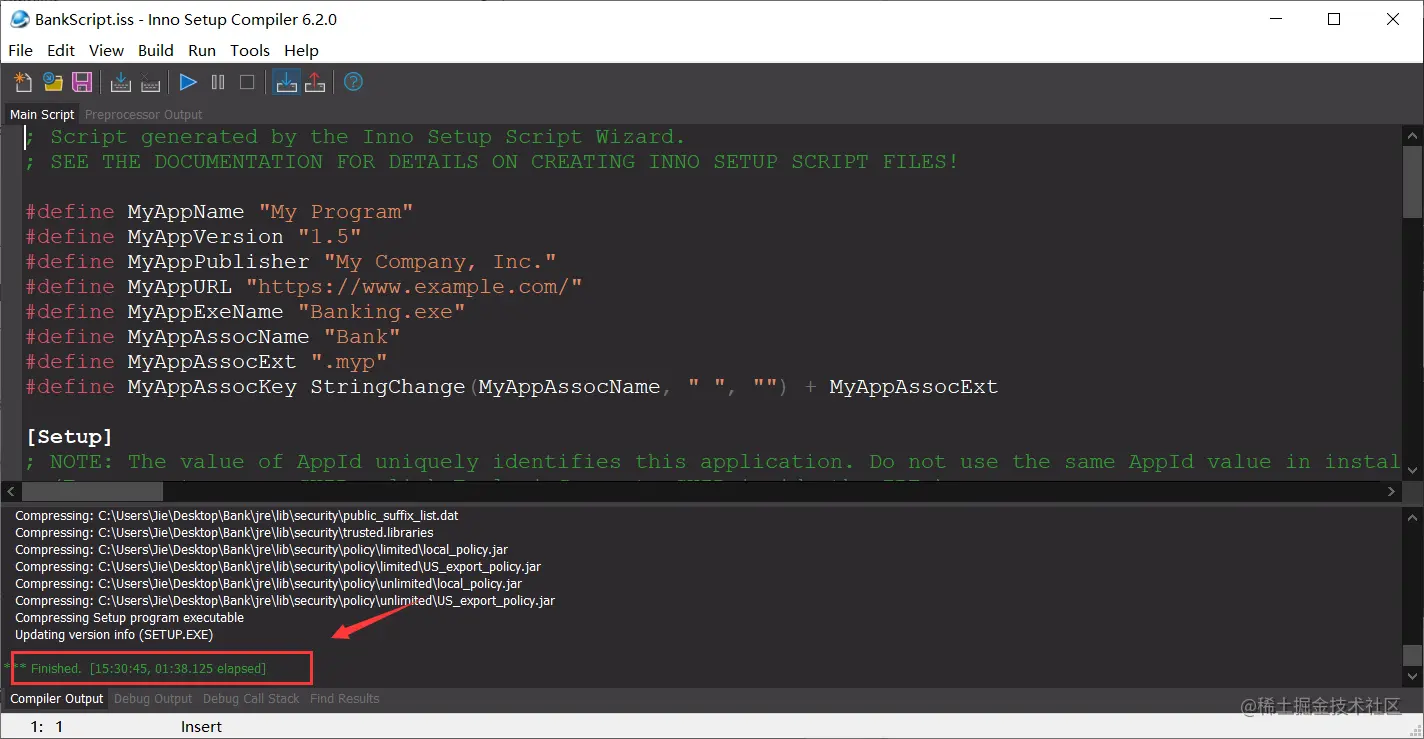Switch to the Preprocessor Output tab
Screen dimensions: 1424x739
(144, 115)
